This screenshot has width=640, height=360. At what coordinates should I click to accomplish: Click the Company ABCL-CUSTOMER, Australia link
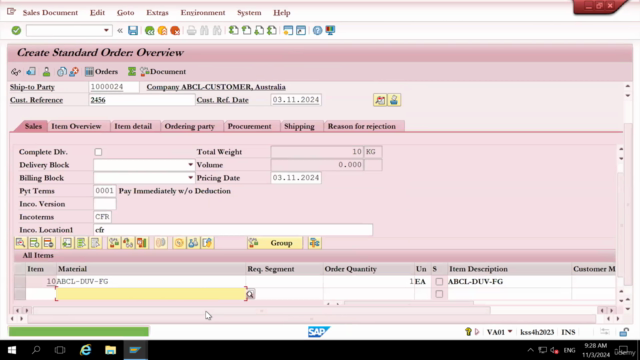tap(216, 87)
